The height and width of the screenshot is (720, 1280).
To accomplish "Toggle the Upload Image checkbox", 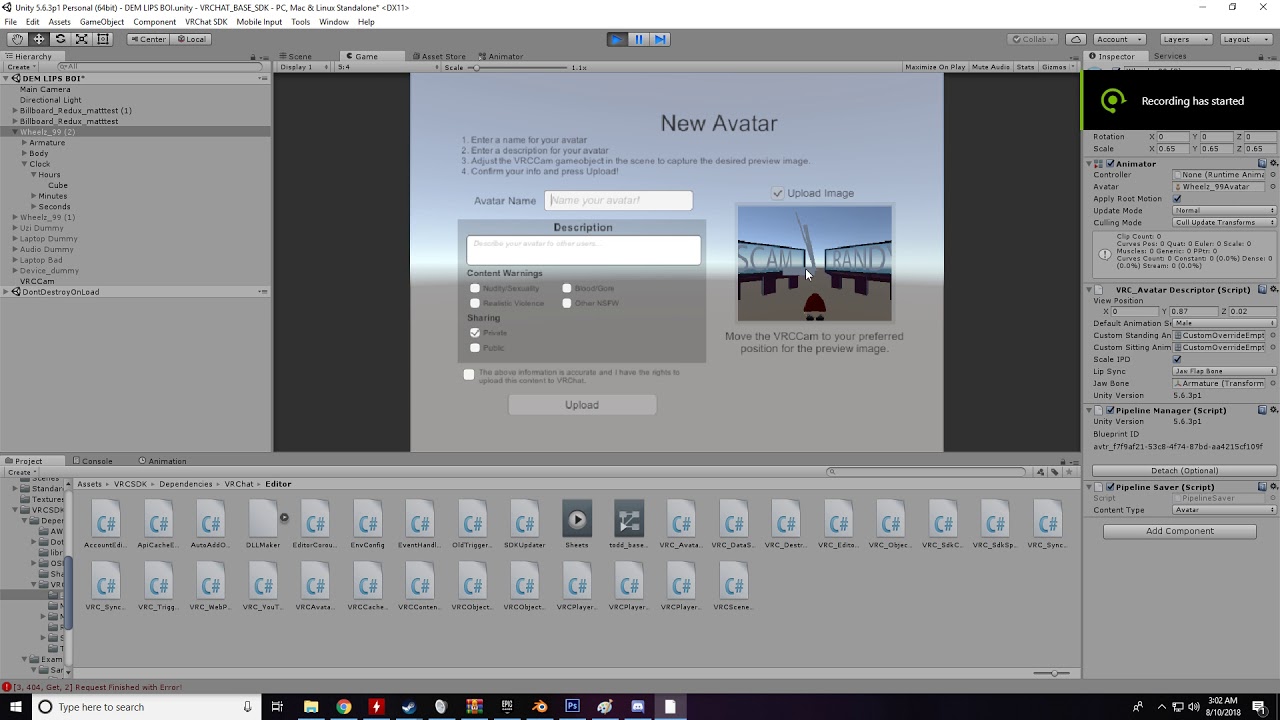I will (x=778, y=193).
